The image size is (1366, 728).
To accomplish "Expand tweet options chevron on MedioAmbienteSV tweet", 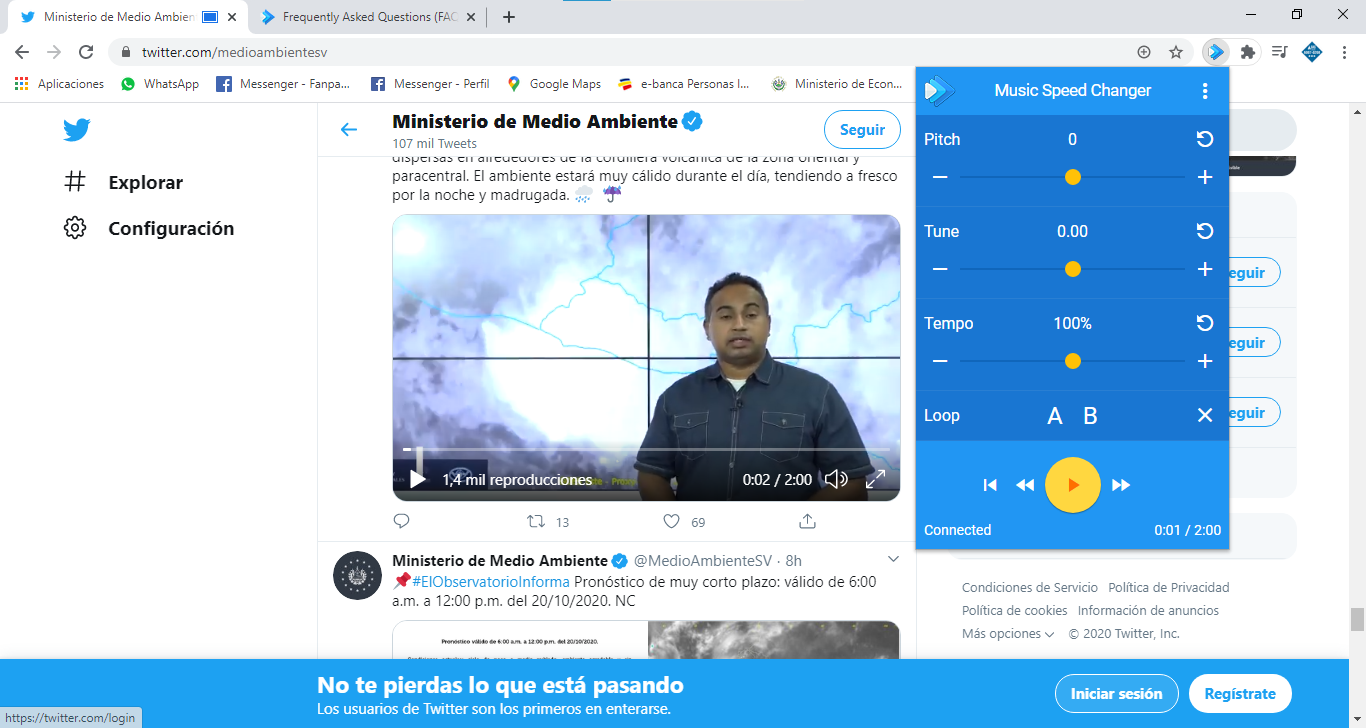I will pos(894,559).
